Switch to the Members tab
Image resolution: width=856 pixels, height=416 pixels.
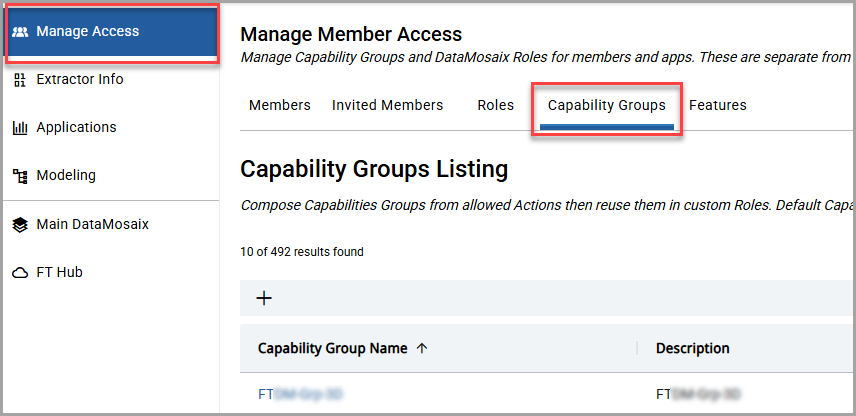coord(279,105)
